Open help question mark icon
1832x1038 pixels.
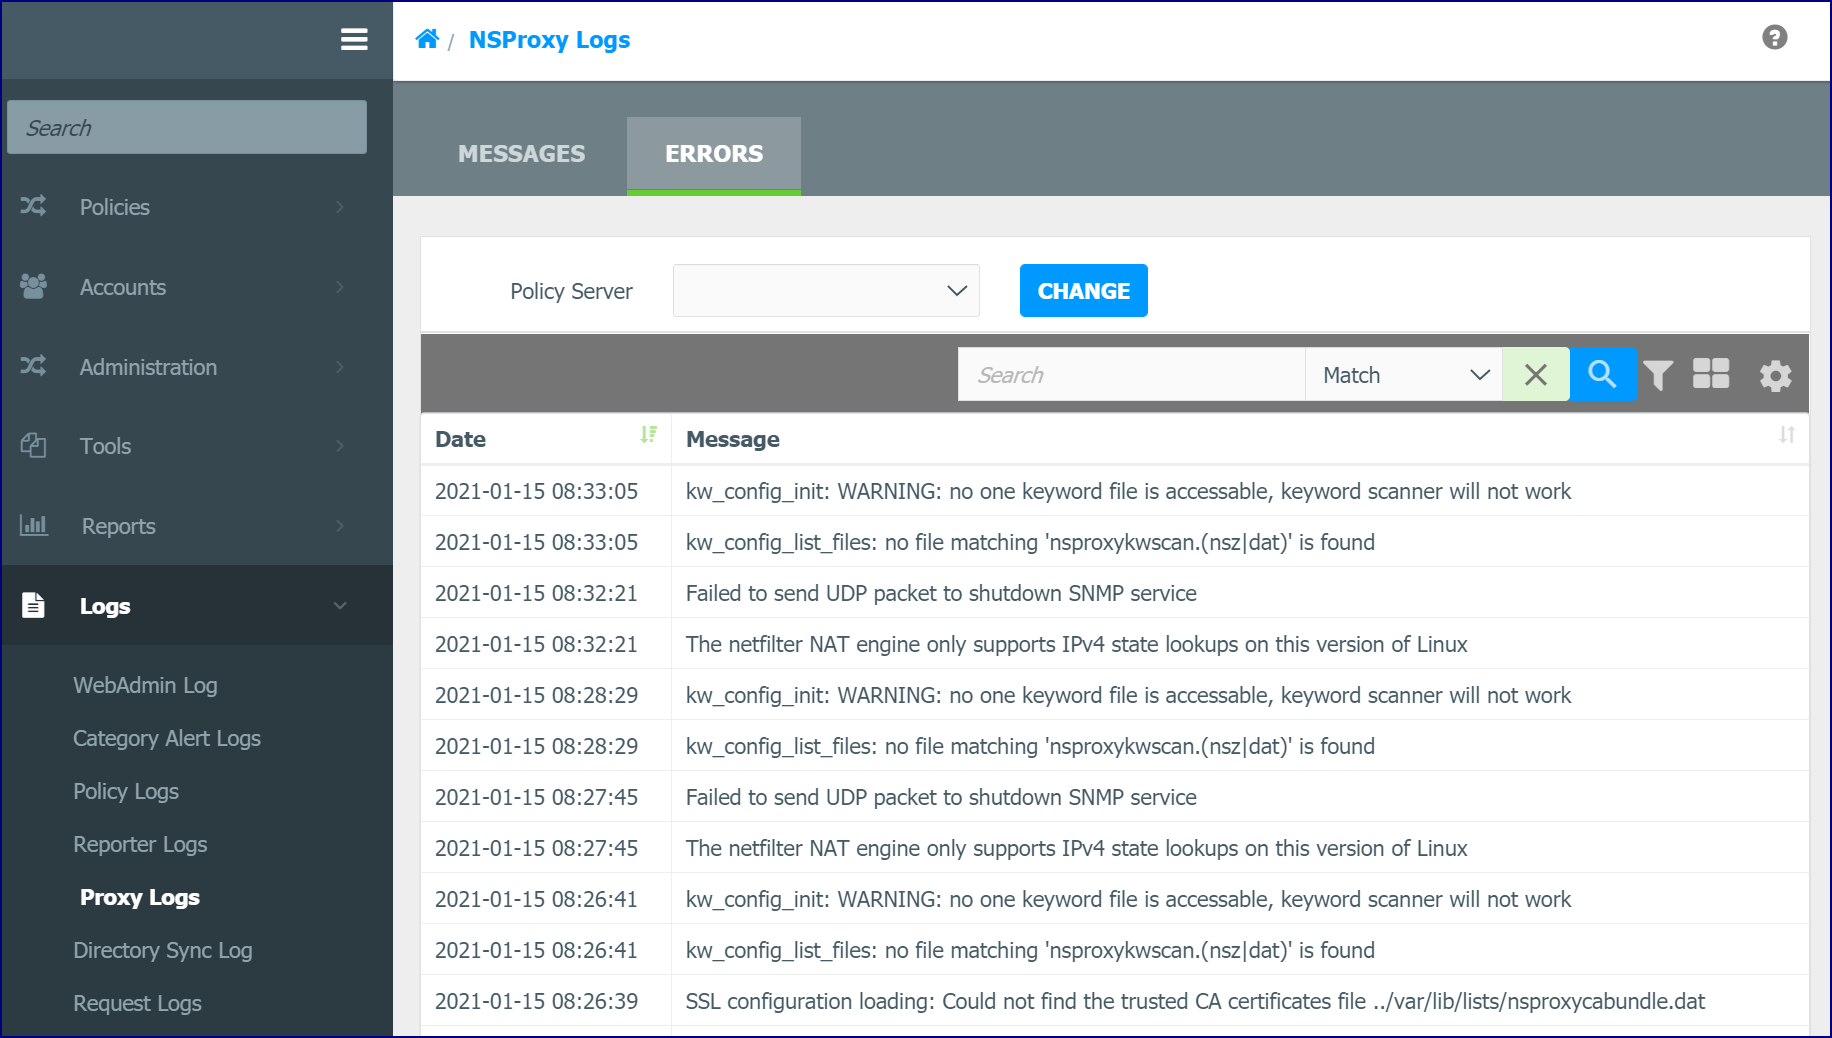pos(1775,38)
